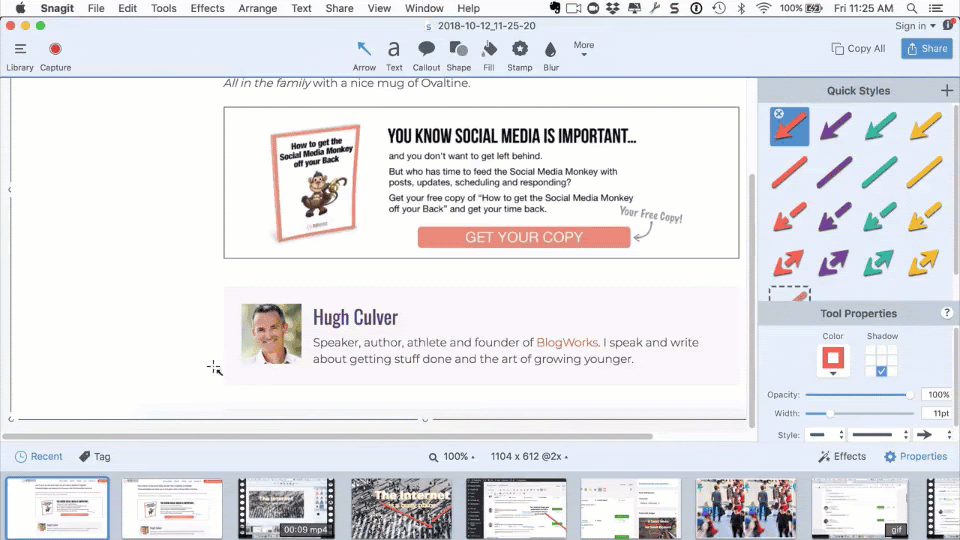Click the zoom magnifier icon

pos(433,457)
